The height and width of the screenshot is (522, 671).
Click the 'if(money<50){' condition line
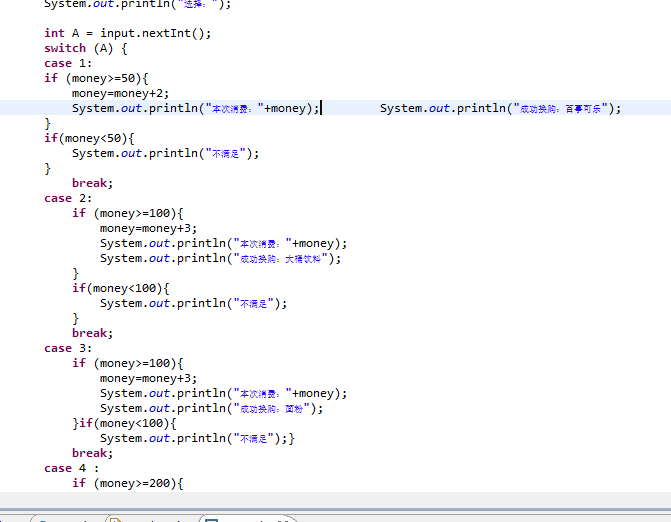[89, 138]
